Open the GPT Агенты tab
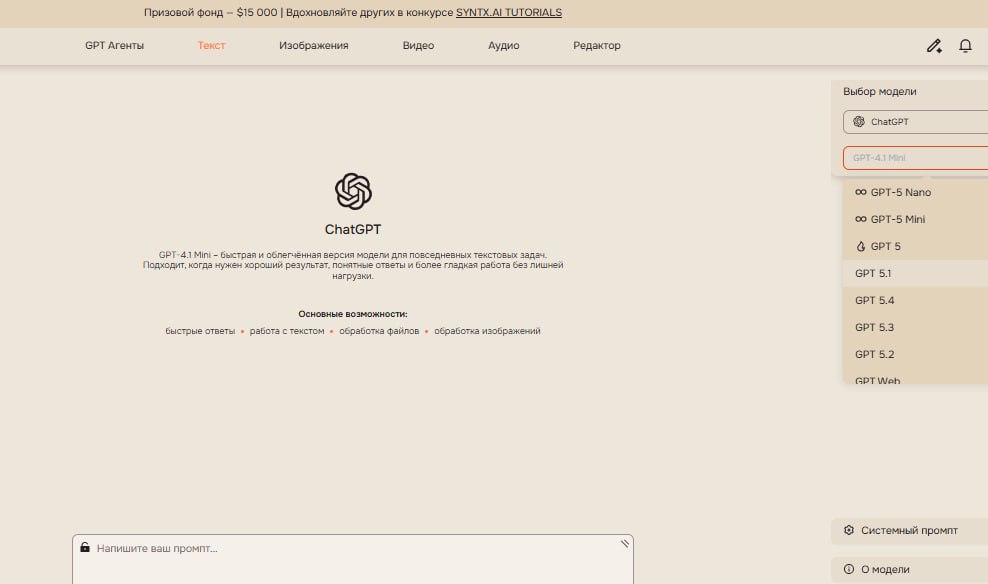The width and height of the screenshot is (988, 584). click(x=115, y=45)
